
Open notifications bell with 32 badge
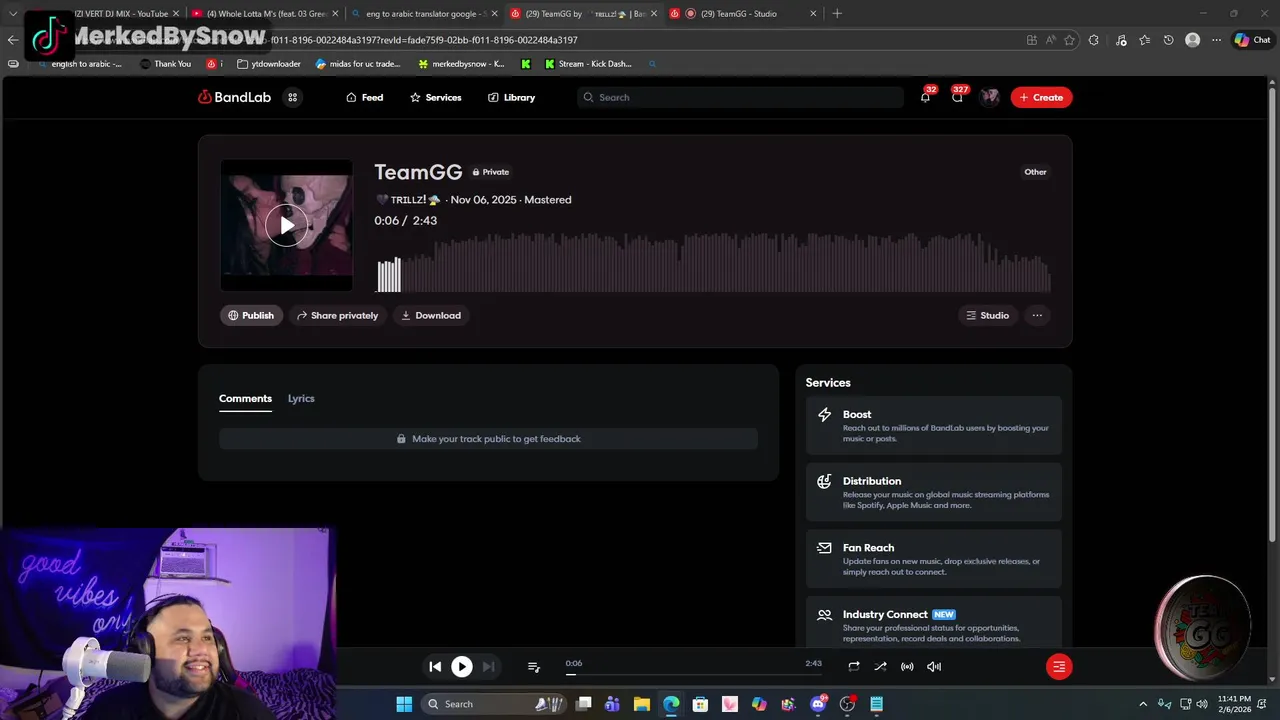click(925, 97)
